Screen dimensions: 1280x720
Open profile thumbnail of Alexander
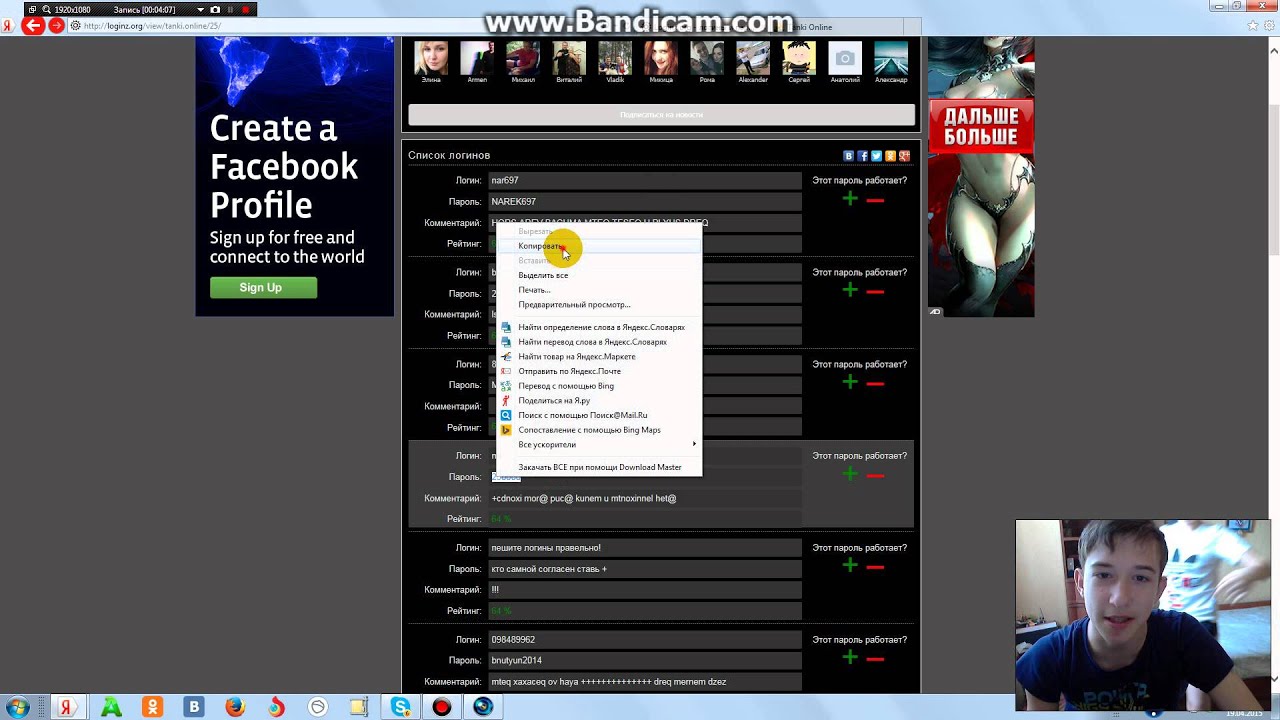point(753,58)
